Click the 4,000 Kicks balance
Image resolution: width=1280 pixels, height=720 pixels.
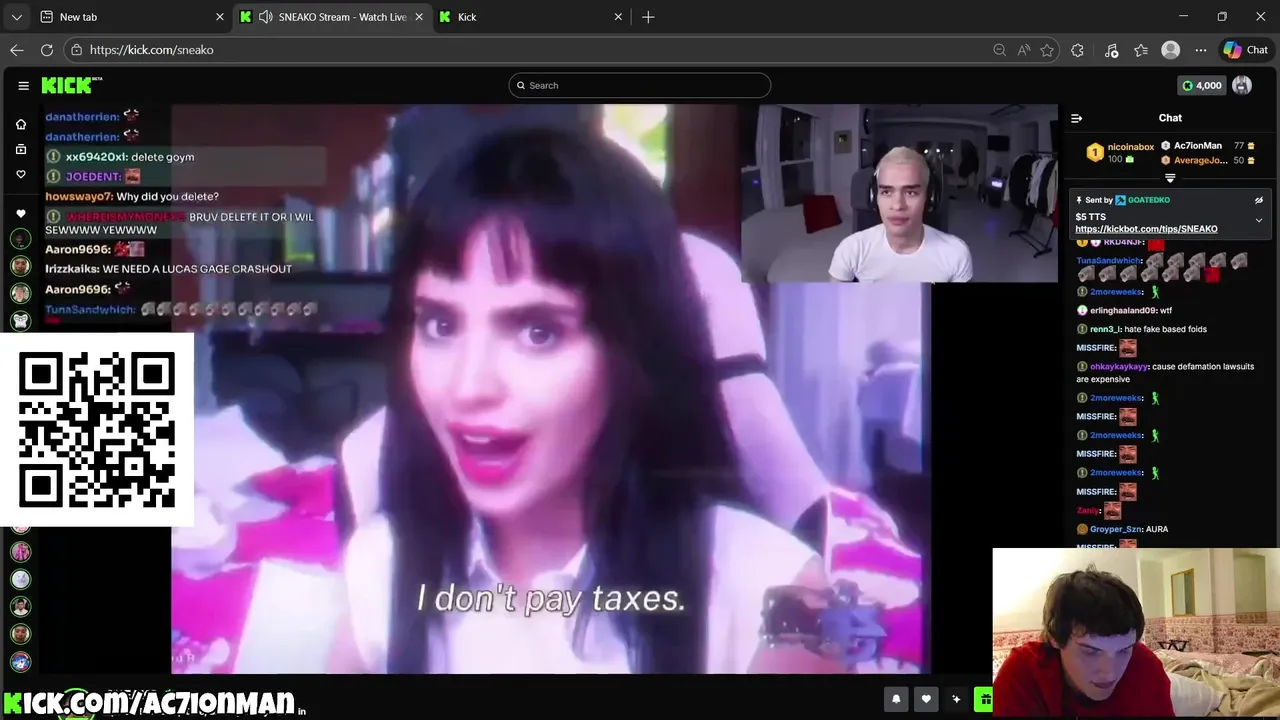[1202, 86]
